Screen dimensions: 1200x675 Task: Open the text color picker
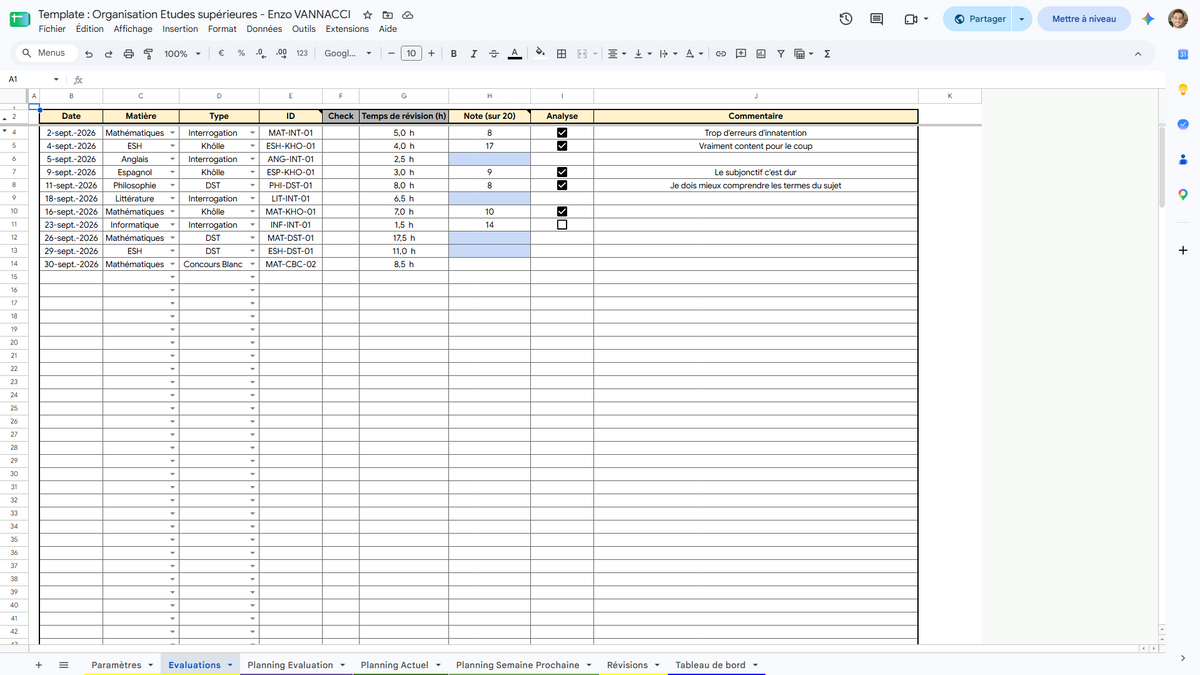pyautogui.click(x=514, y=54)
